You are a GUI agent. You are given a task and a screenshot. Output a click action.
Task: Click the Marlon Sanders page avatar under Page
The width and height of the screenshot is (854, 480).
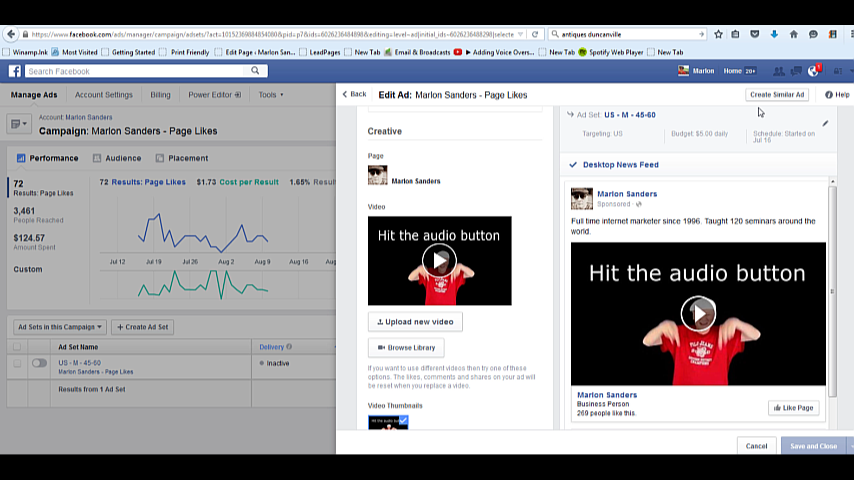coord(377,175)
